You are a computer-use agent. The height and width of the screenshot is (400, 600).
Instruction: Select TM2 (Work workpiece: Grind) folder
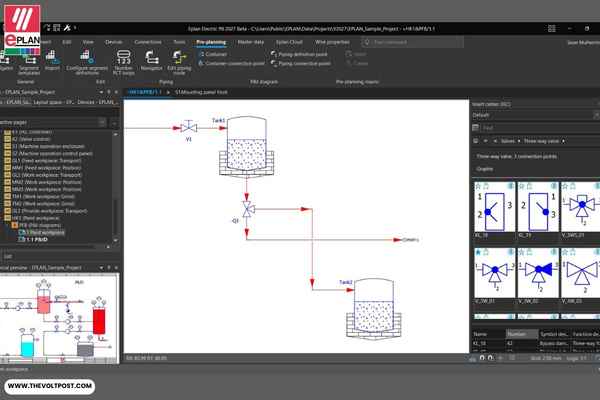tap(43, 204)
